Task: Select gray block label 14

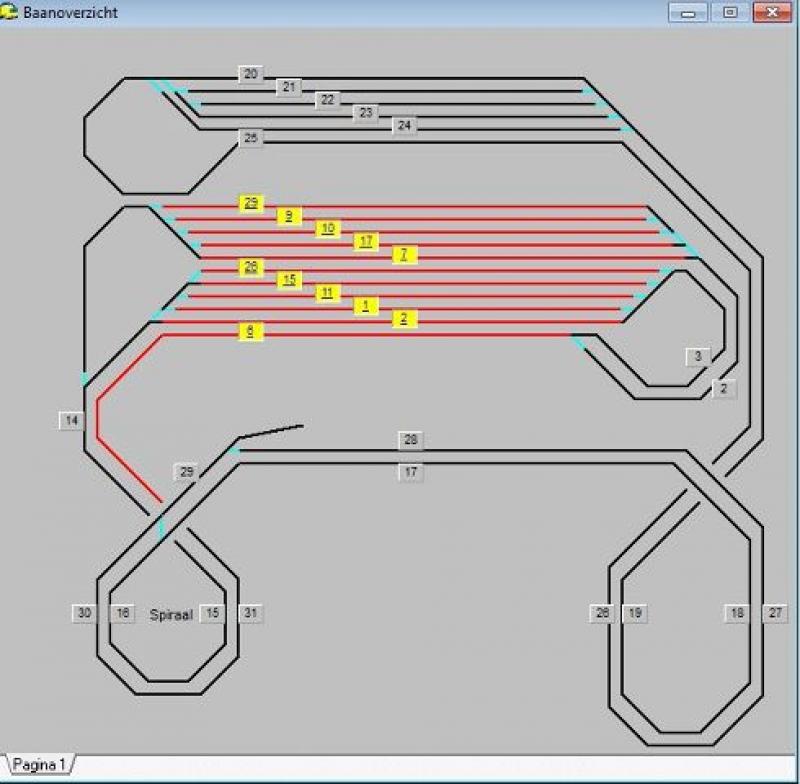Action: (x=72, y=421)
